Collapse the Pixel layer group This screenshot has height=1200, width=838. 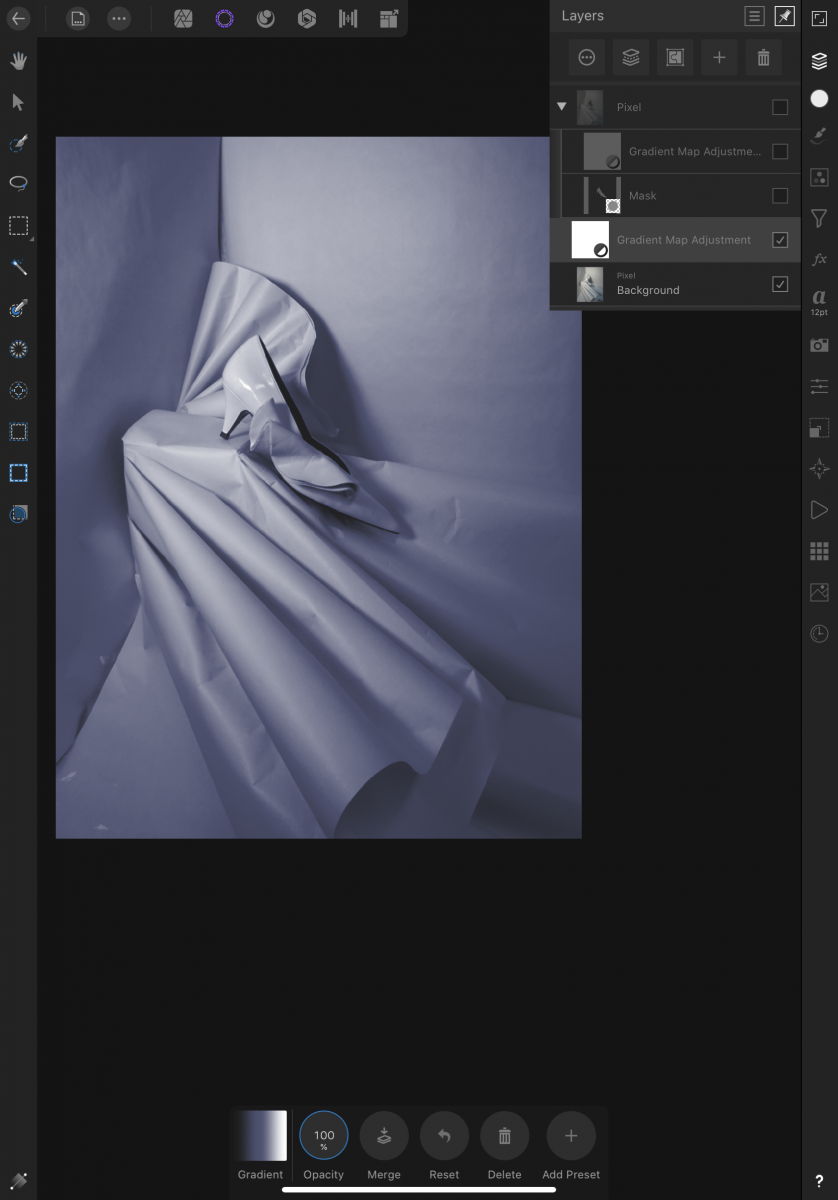pyautogui.click(x=561, y=107)
